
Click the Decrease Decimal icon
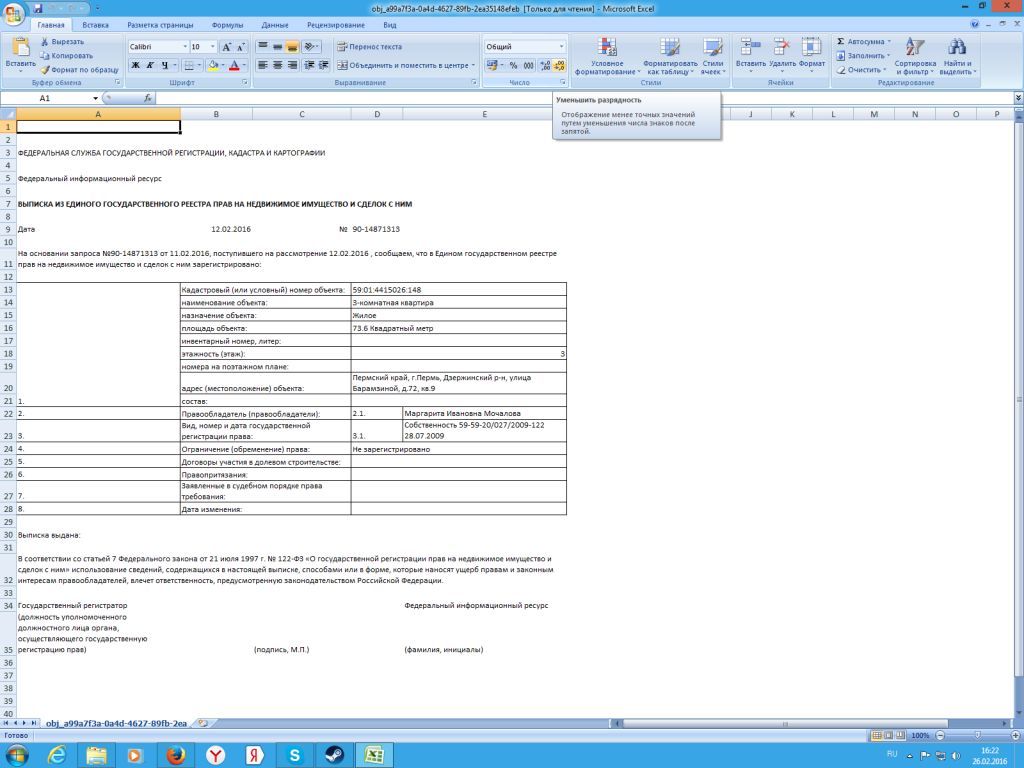560,65
